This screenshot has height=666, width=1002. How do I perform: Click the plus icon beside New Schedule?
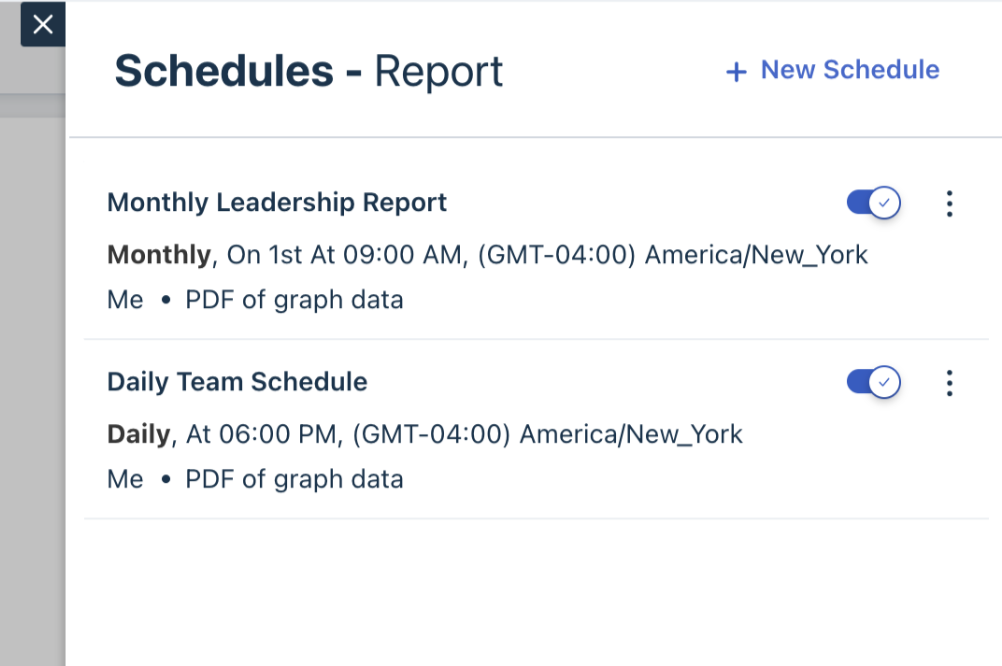click(x=736, y=72)
